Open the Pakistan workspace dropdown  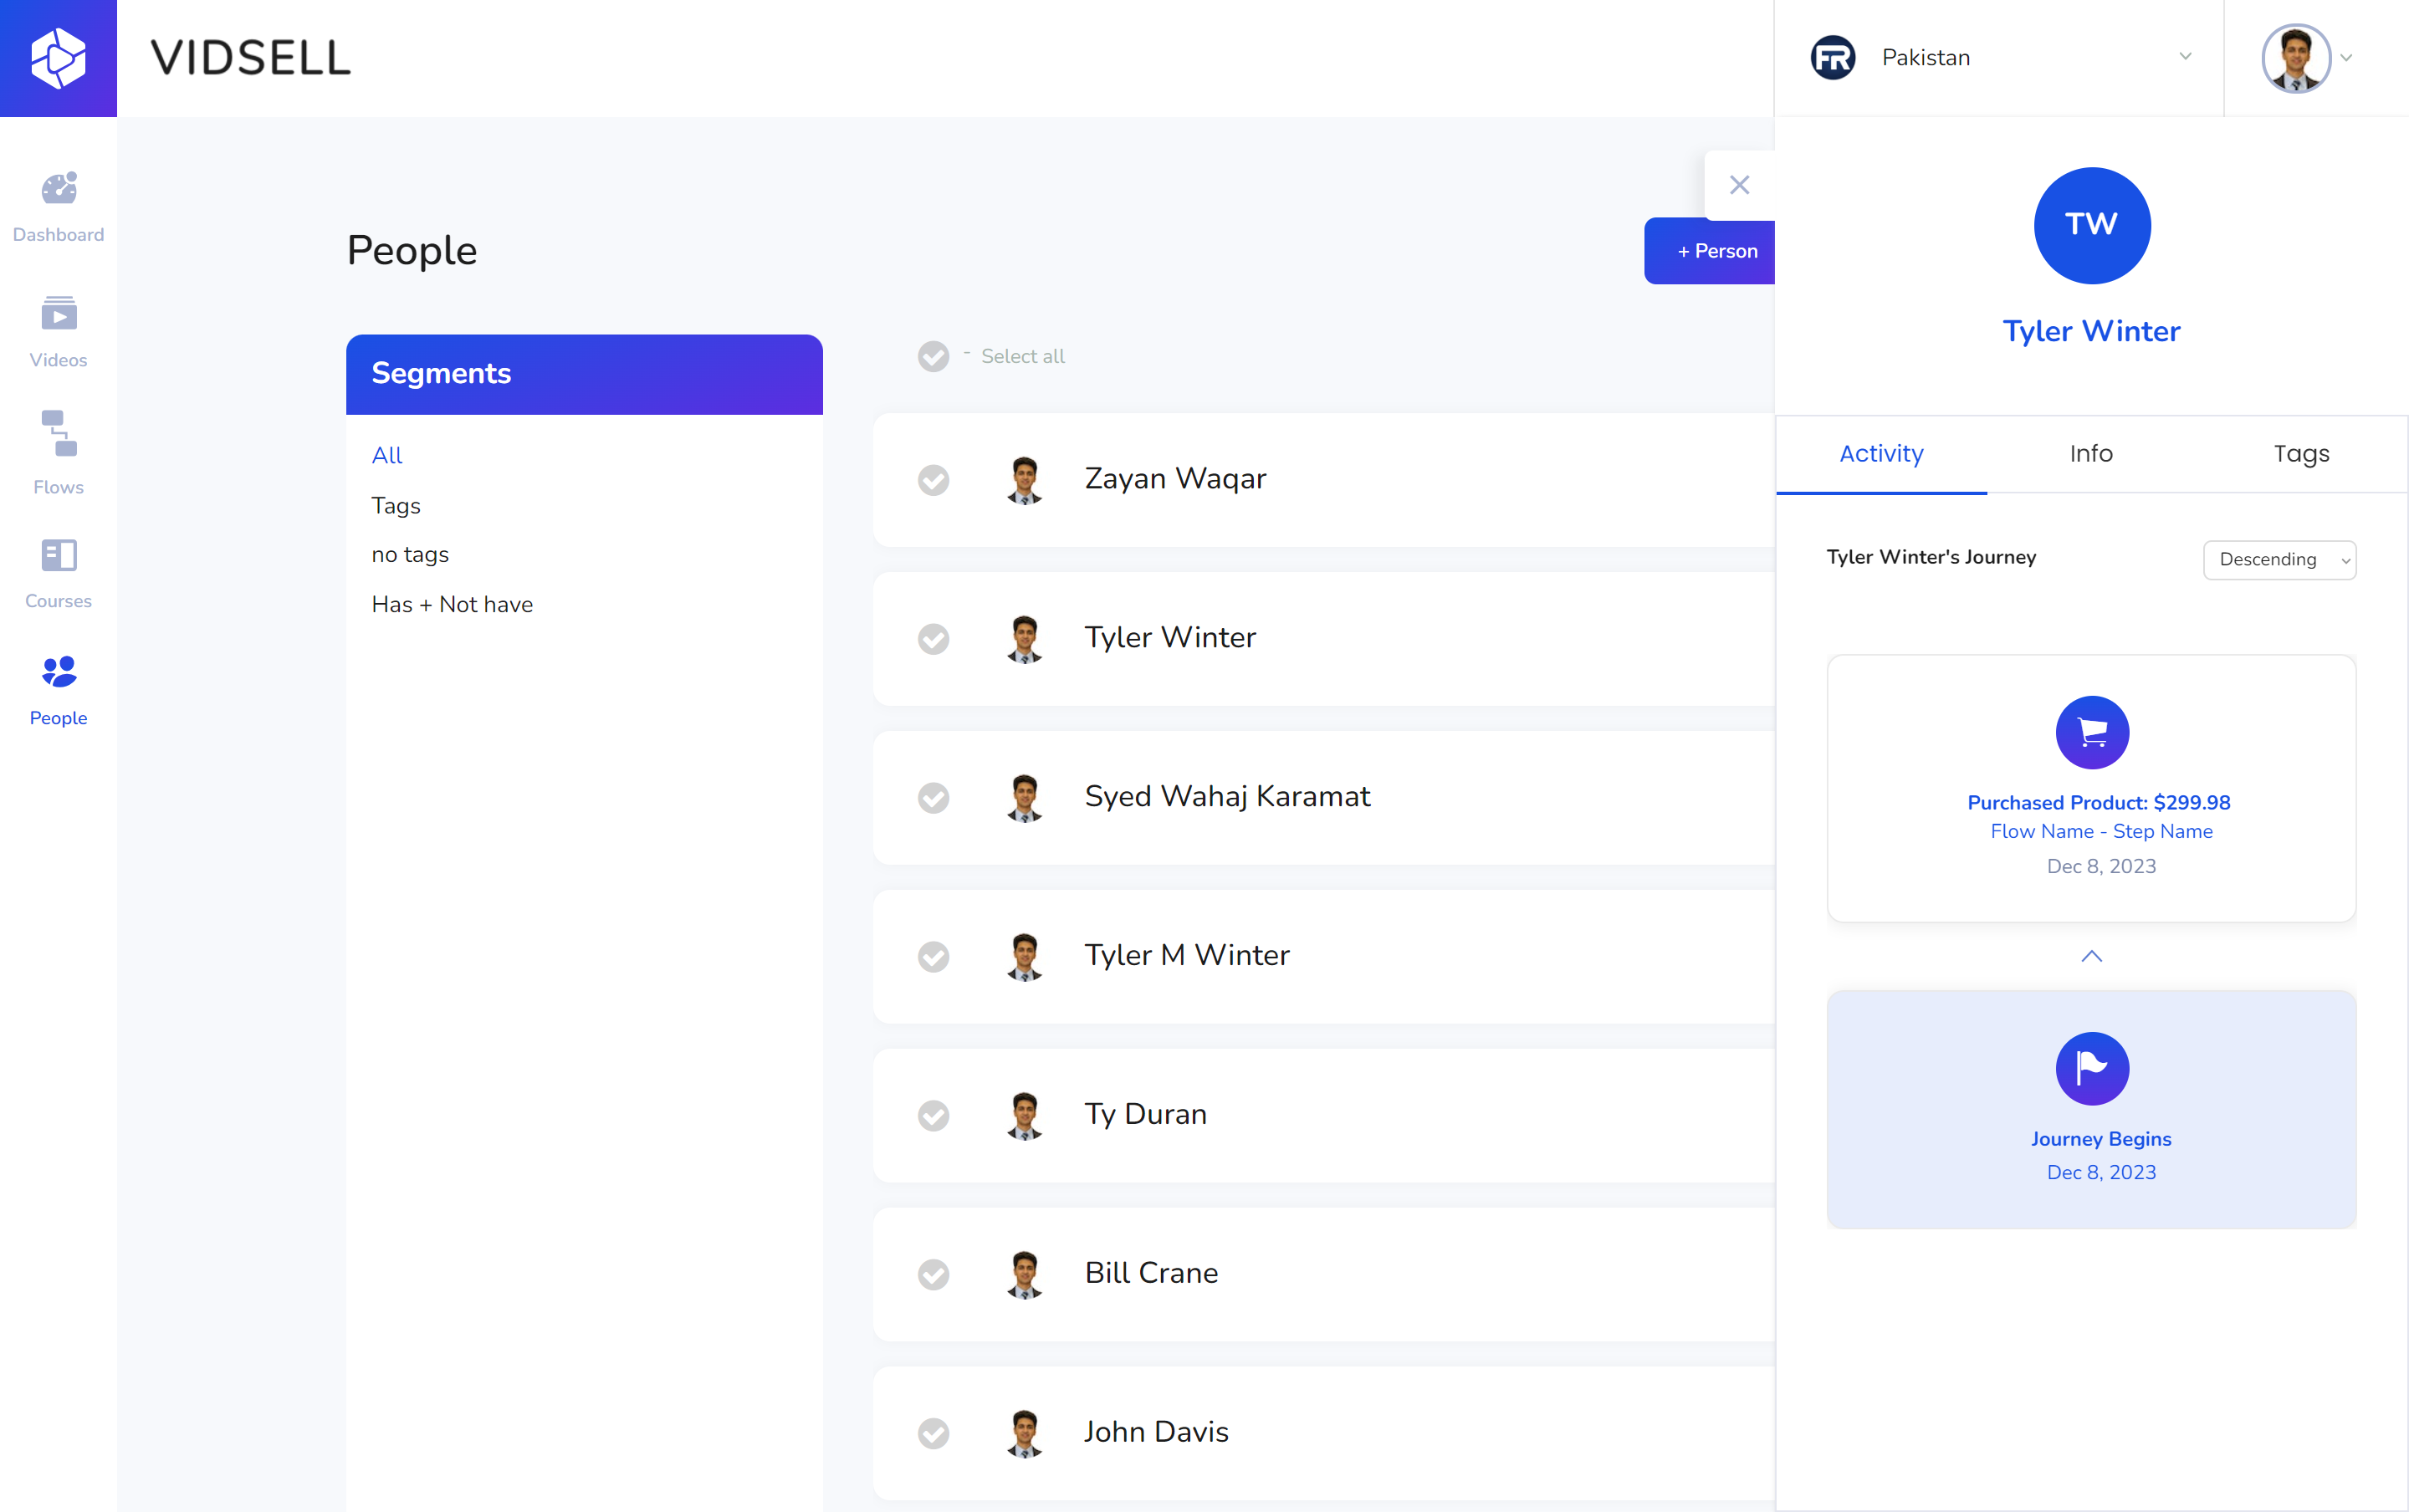pos(2000,58)
